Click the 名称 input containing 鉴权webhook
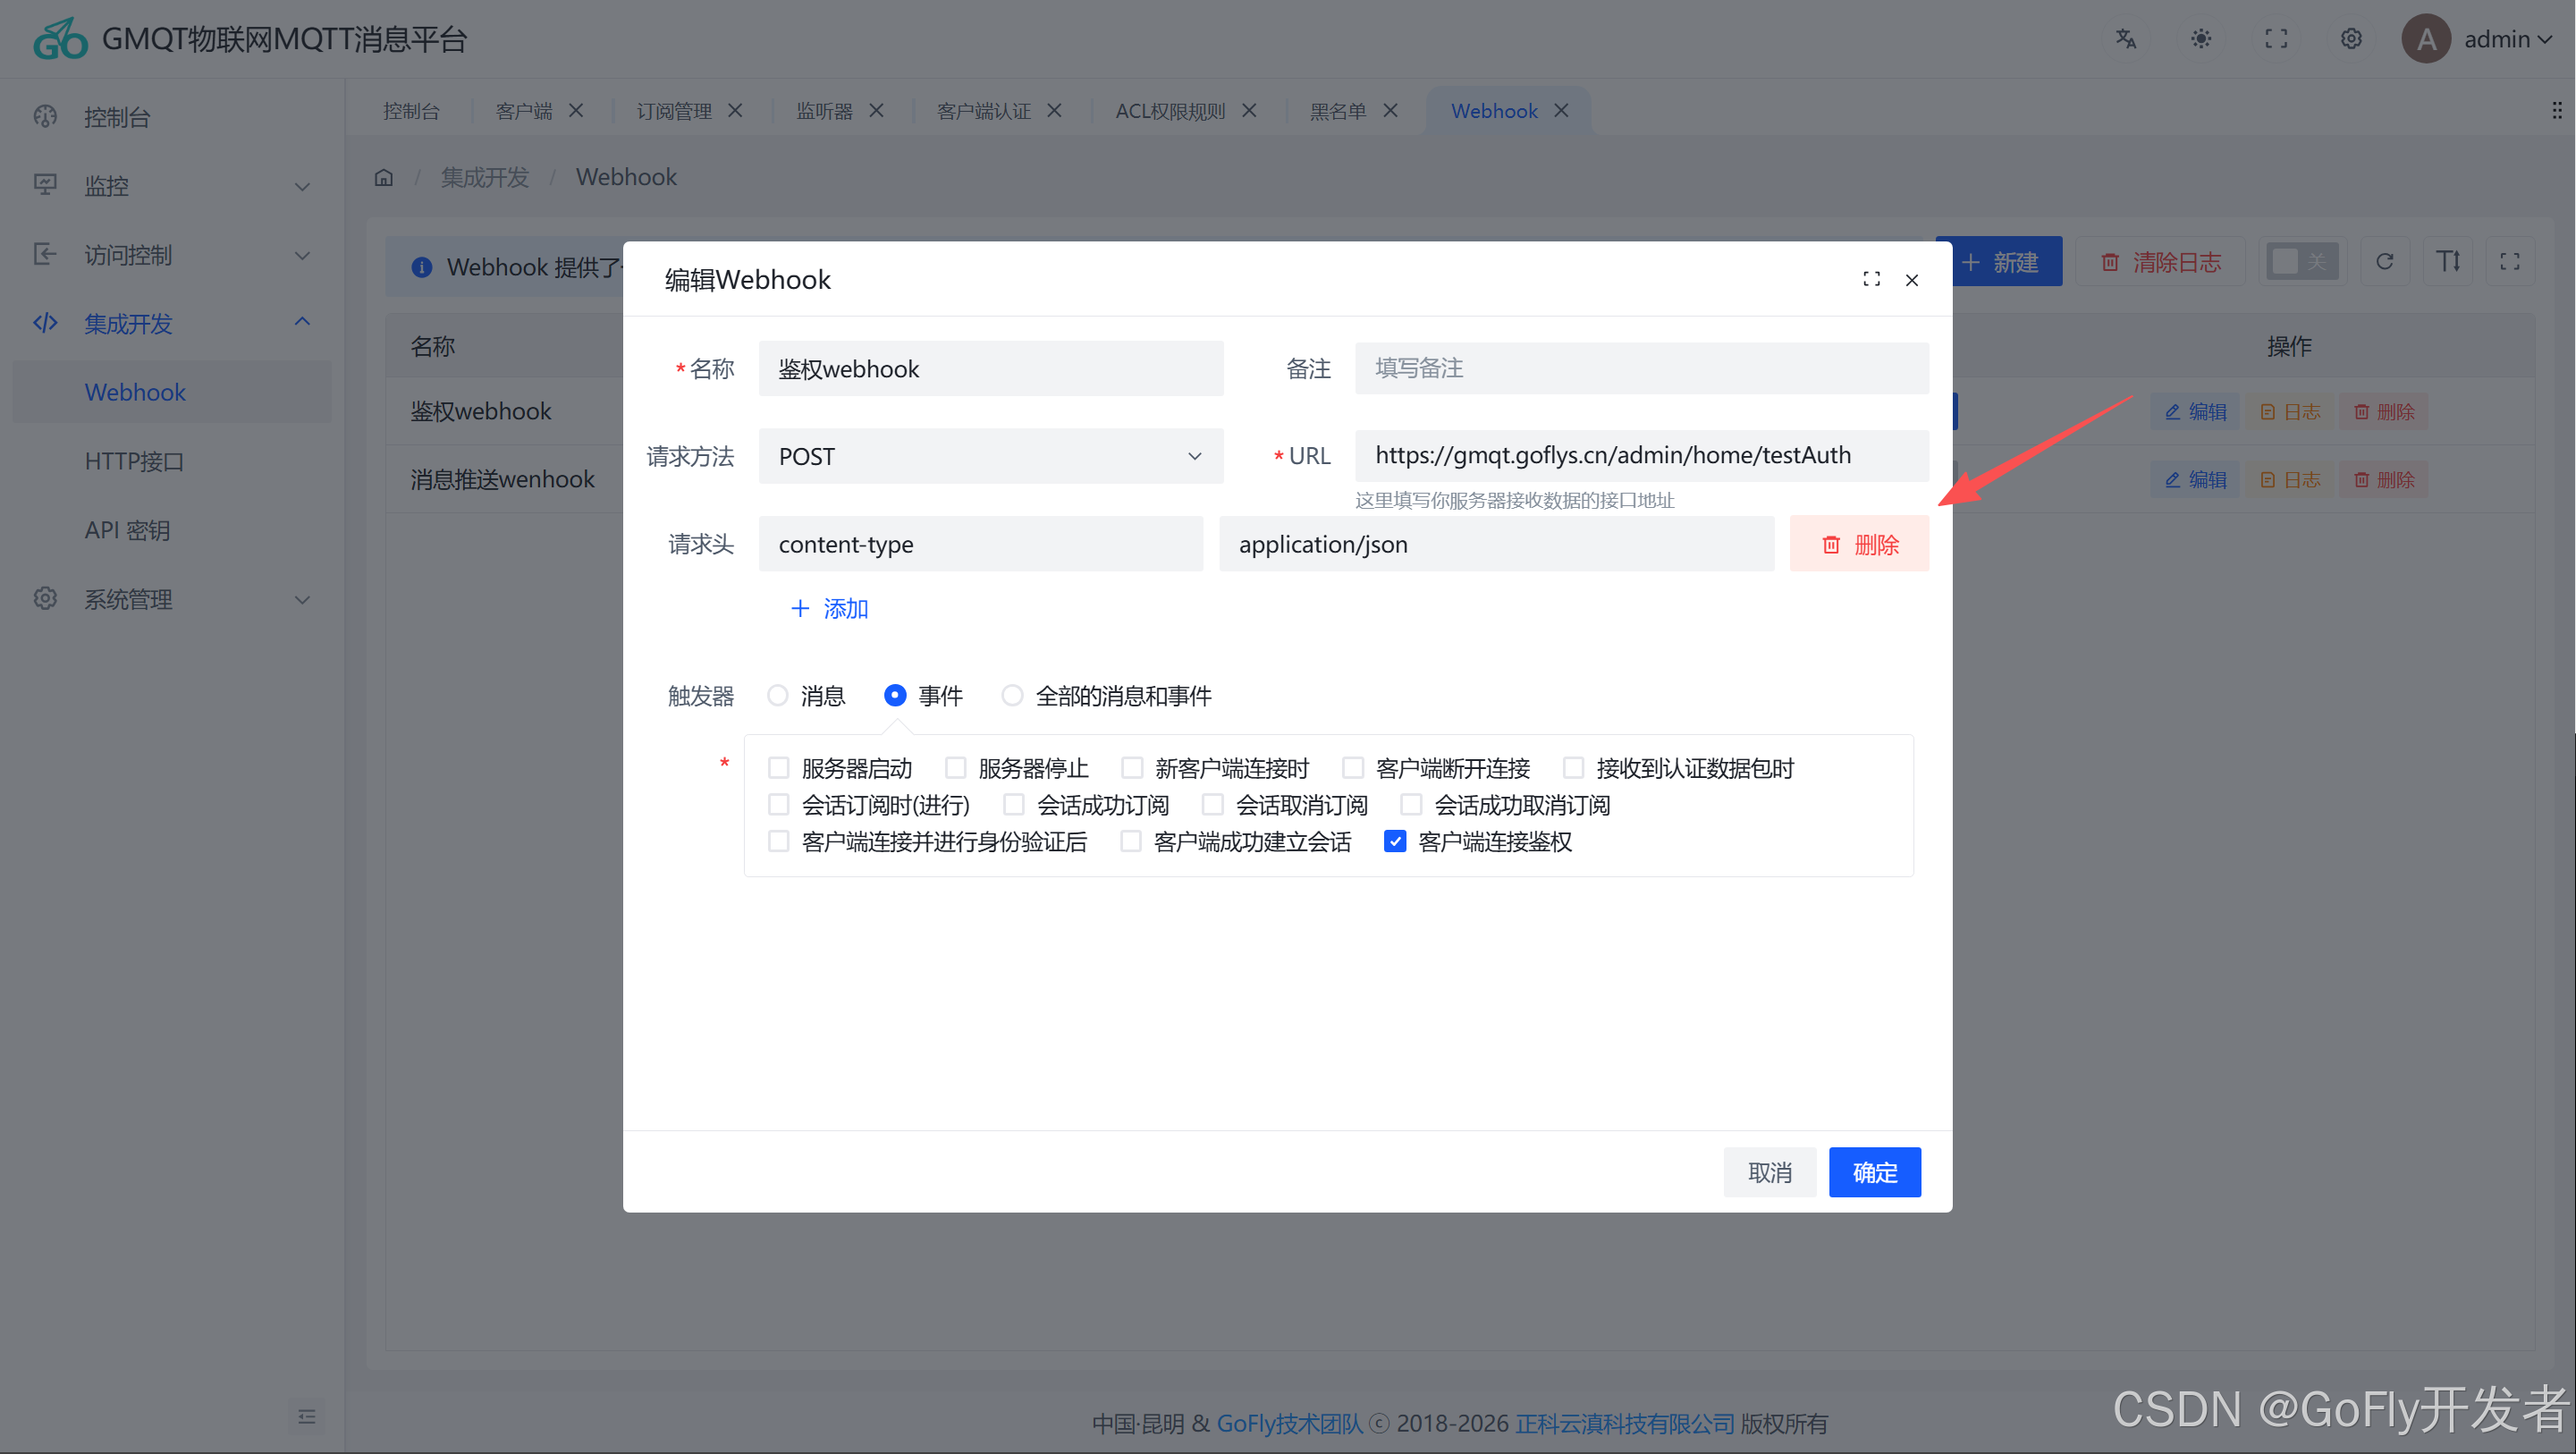 pyautogui.click(x=990, y=369)
